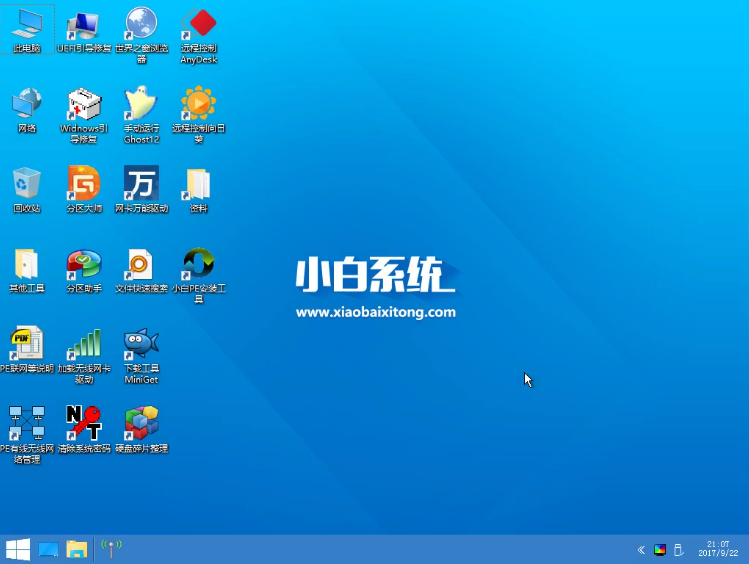Launch 分区助手 partition assistant icon

tap(83, 264)
